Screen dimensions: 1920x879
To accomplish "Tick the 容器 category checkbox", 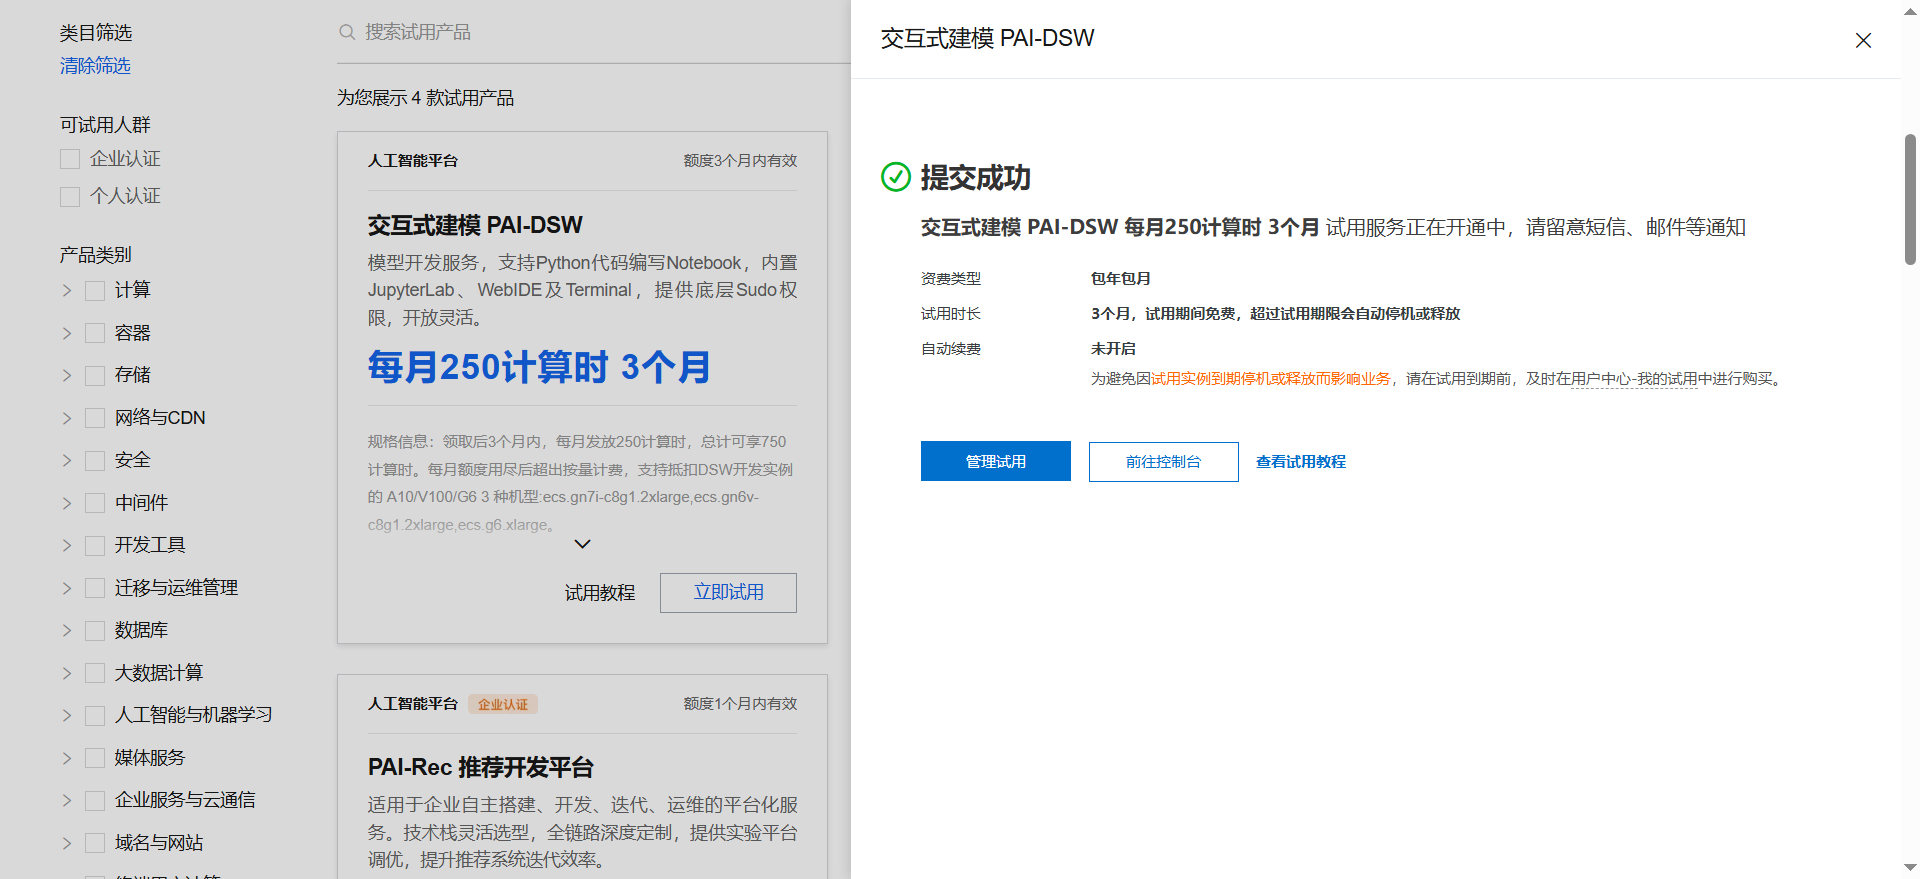I will click(95, 333).
